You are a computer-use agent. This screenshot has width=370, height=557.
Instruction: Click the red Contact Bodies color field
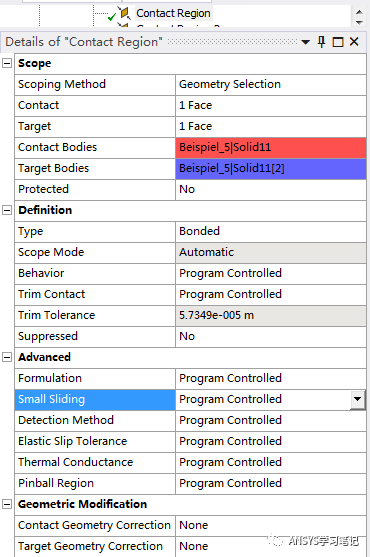click(271, 147)
